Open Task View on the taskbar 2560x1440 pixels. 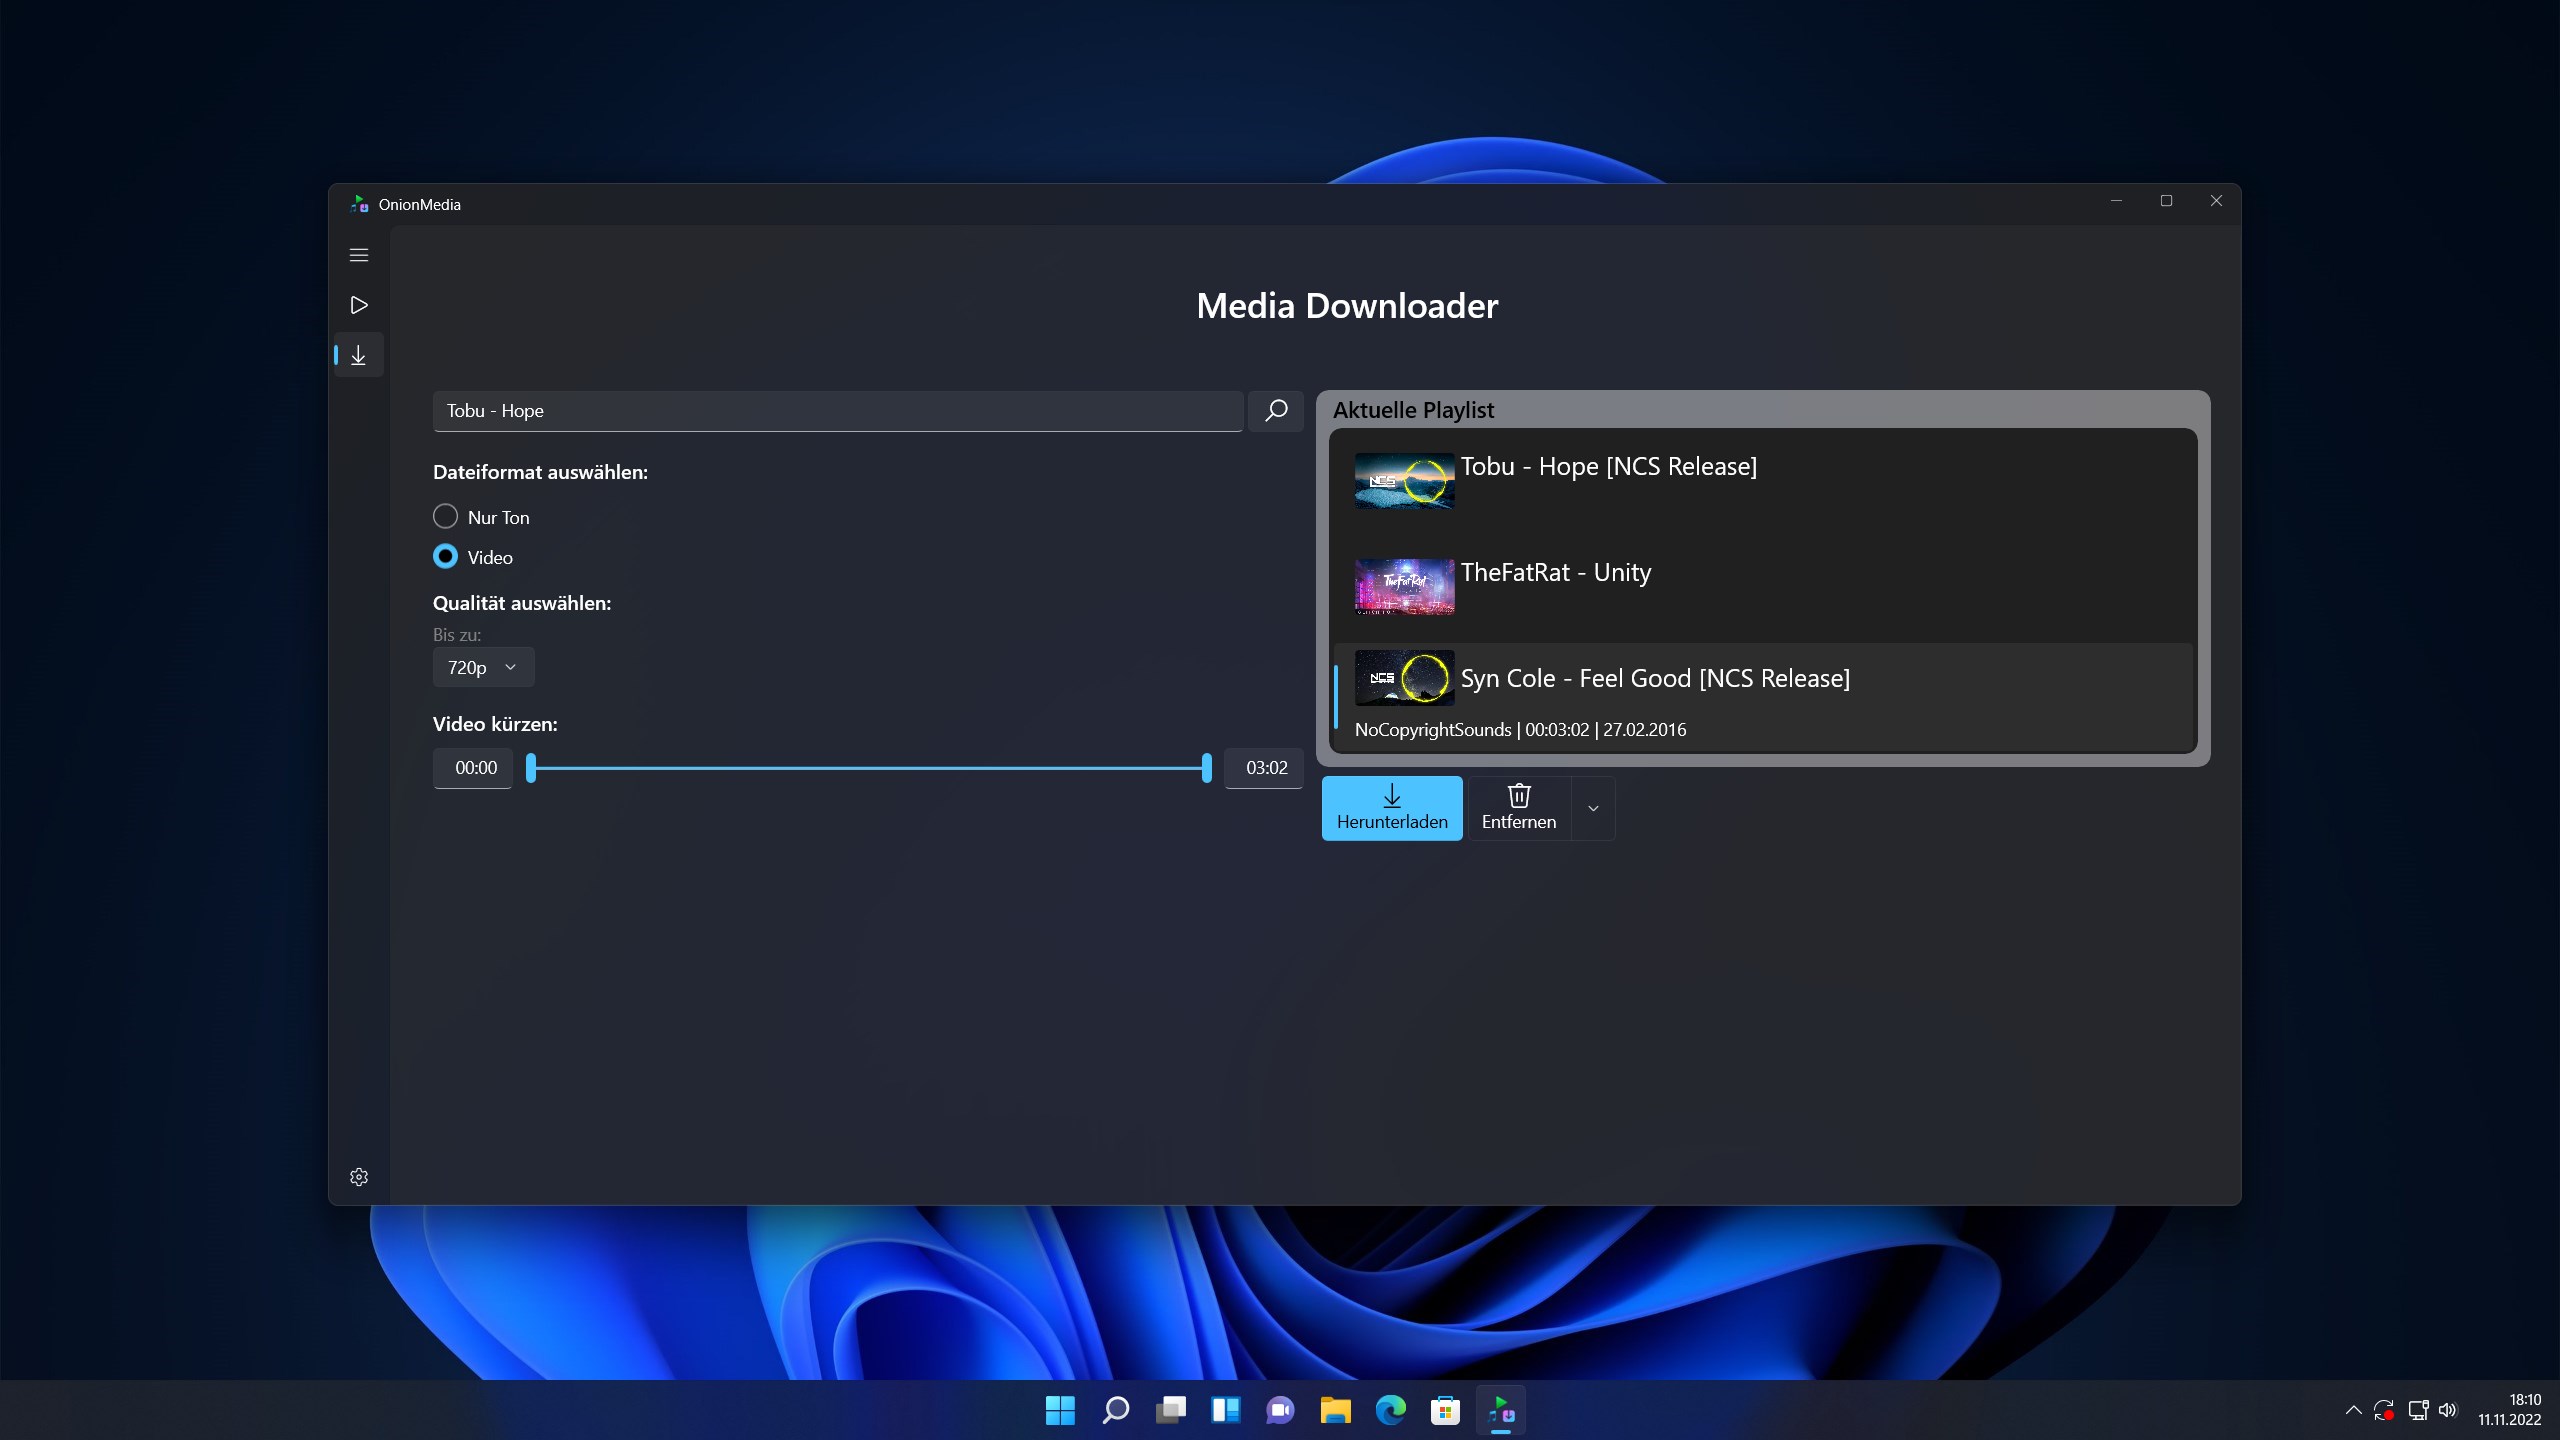[x=1171, y=1410]
